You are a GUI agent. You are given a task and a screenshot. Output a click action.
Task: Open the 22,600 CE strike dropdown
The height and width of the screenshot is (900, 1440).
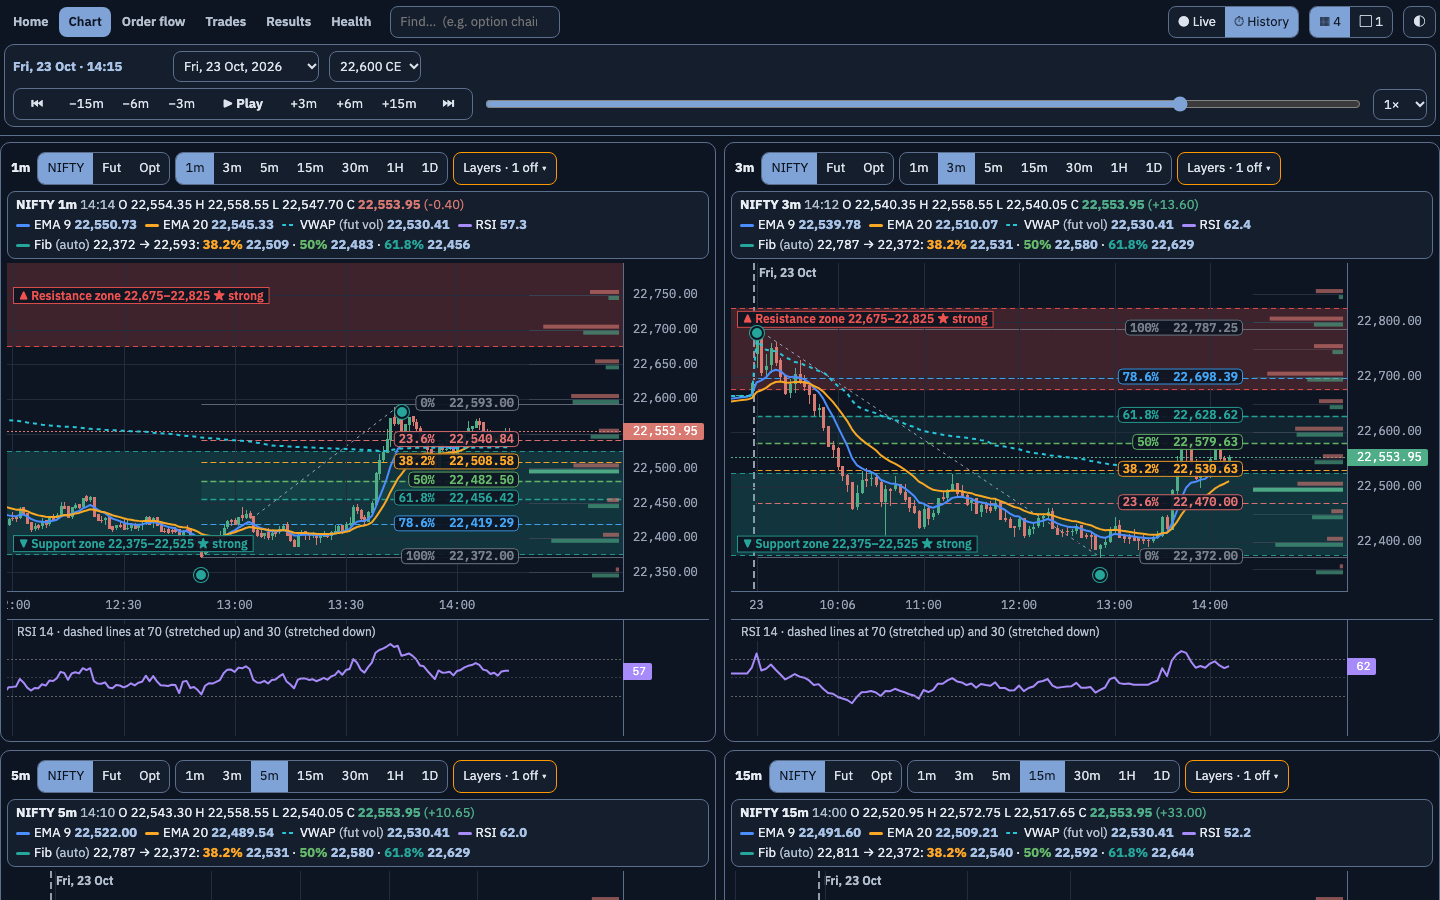375,67
